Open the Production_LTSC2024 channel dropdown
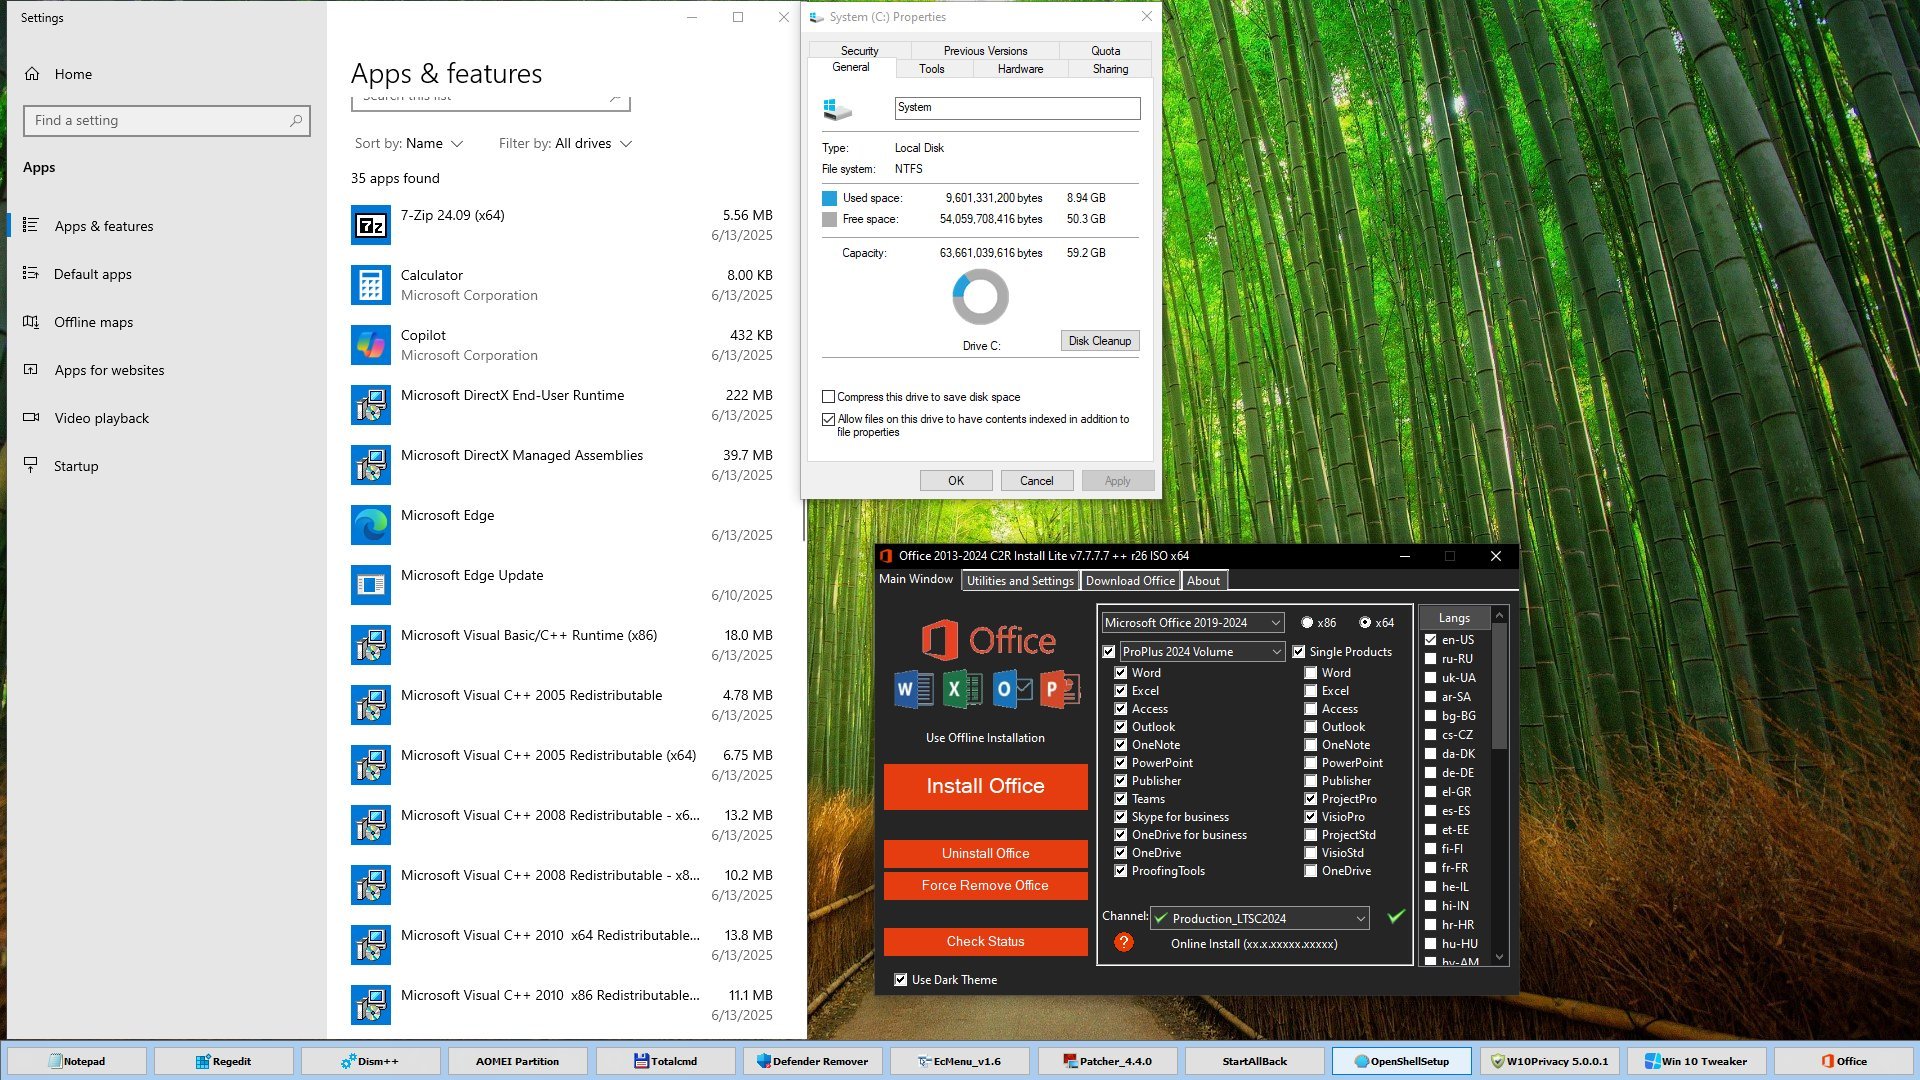 point(1260,918)
